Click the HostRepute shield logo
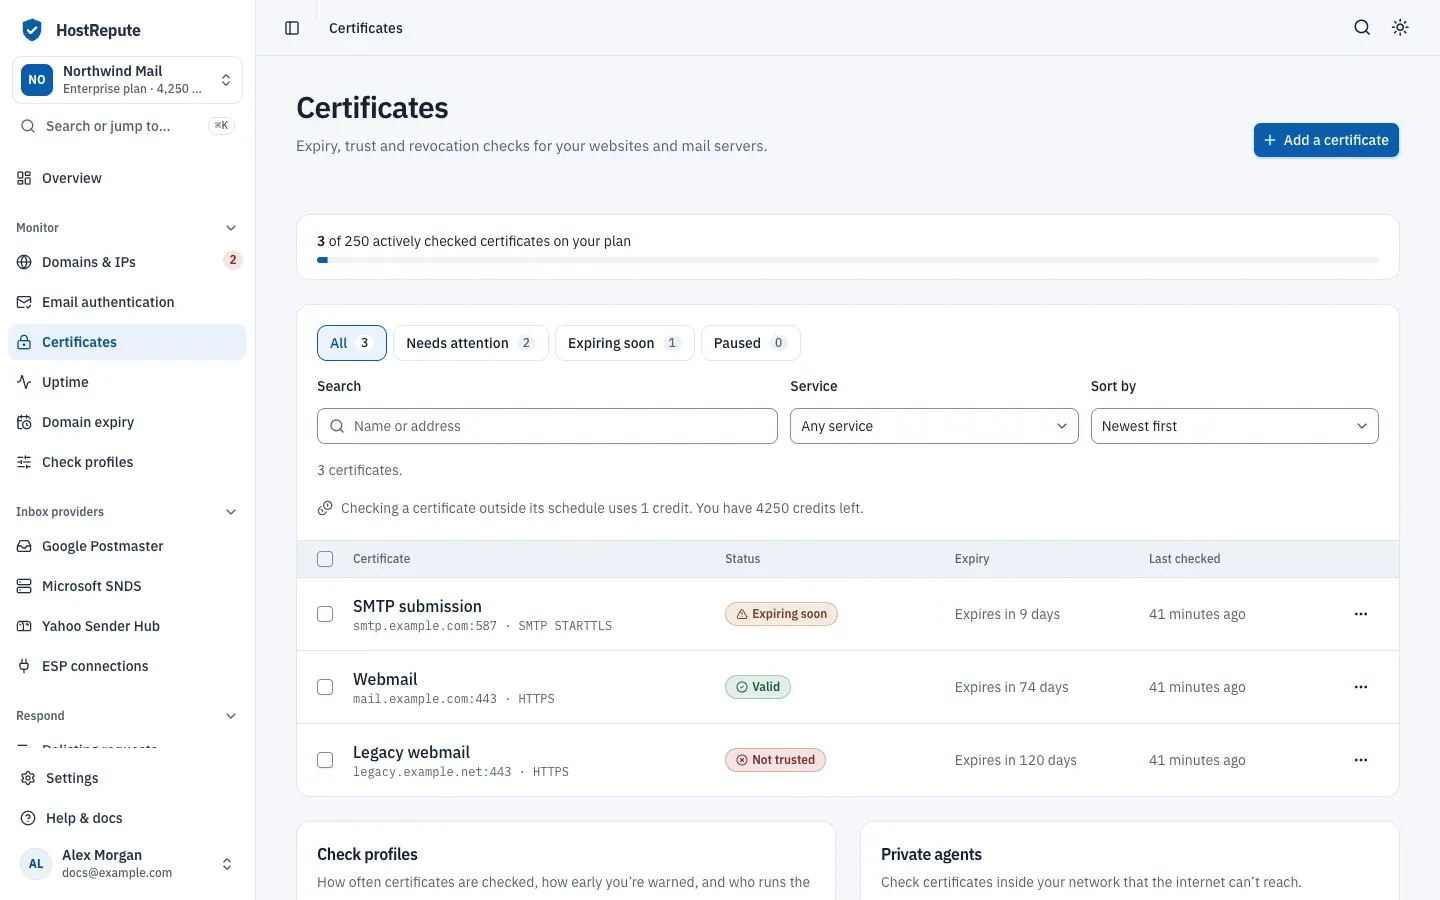Viewport: 1440px width, 900px height. coord(32,30)
